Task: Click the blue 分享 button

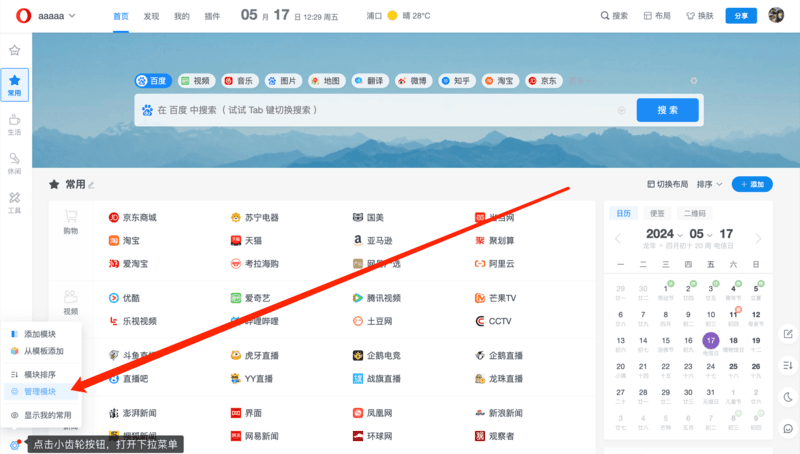Action: (x=741, y=16)
